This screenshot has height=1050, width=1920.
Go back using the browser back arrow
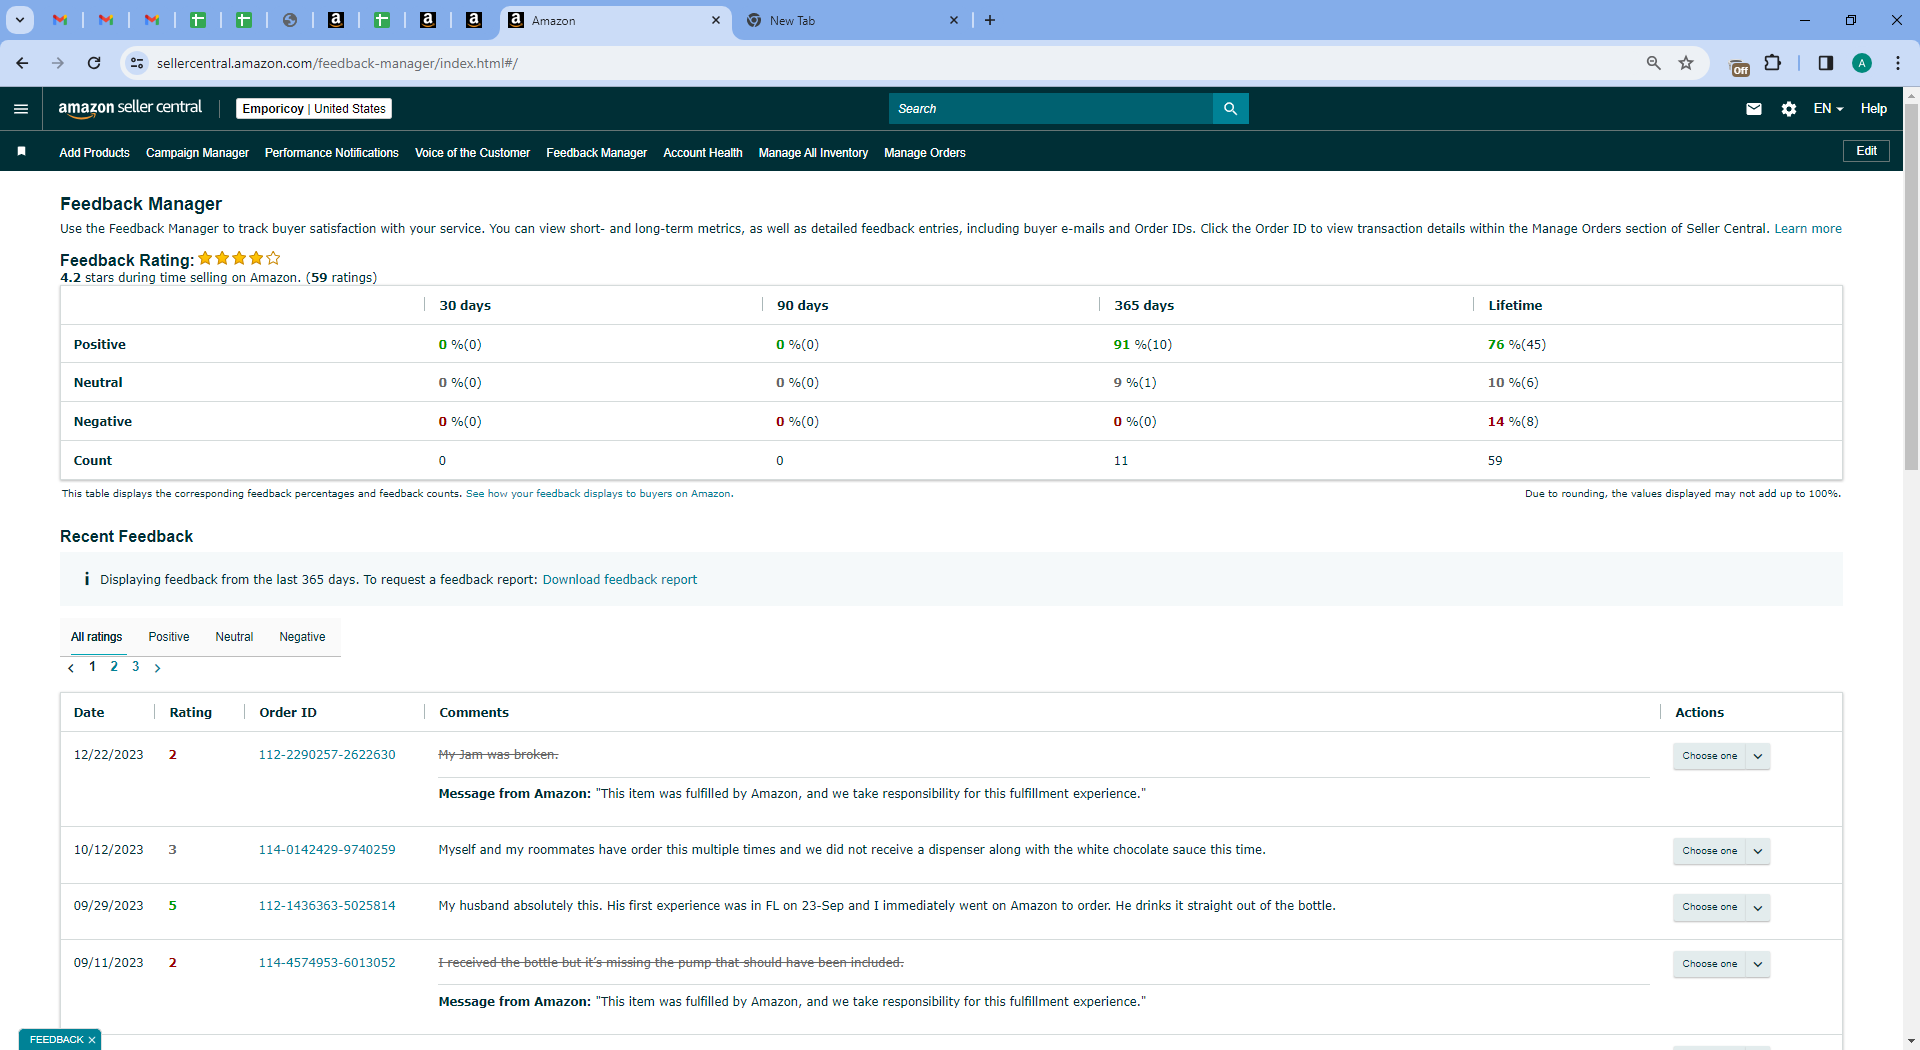coord(22,63)
